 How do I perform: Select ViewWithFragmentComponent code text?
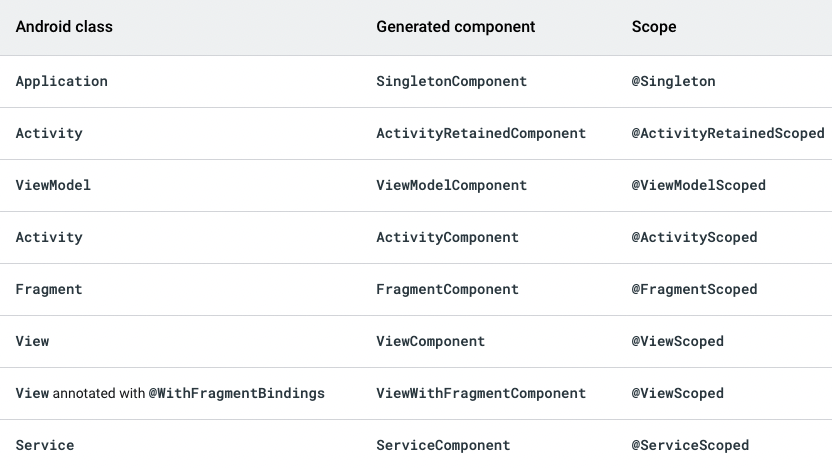tap(481, 393)
